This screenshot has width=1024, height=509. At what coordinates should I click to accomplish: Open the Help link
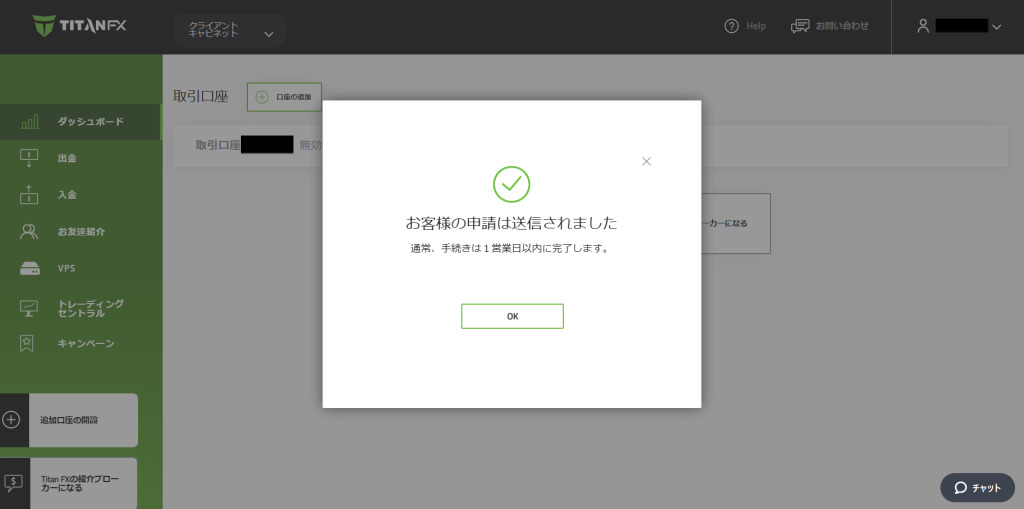tap(756, 26)
